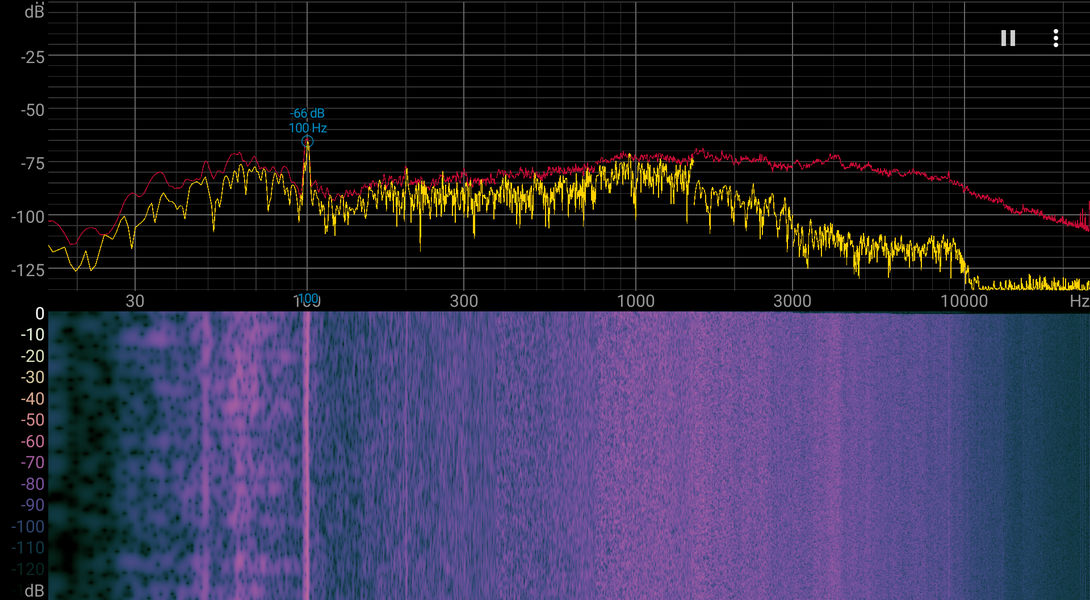The image size is (1090, 600).
Task: Click the spectrogram -90 scale label
Action: point(32,505)
